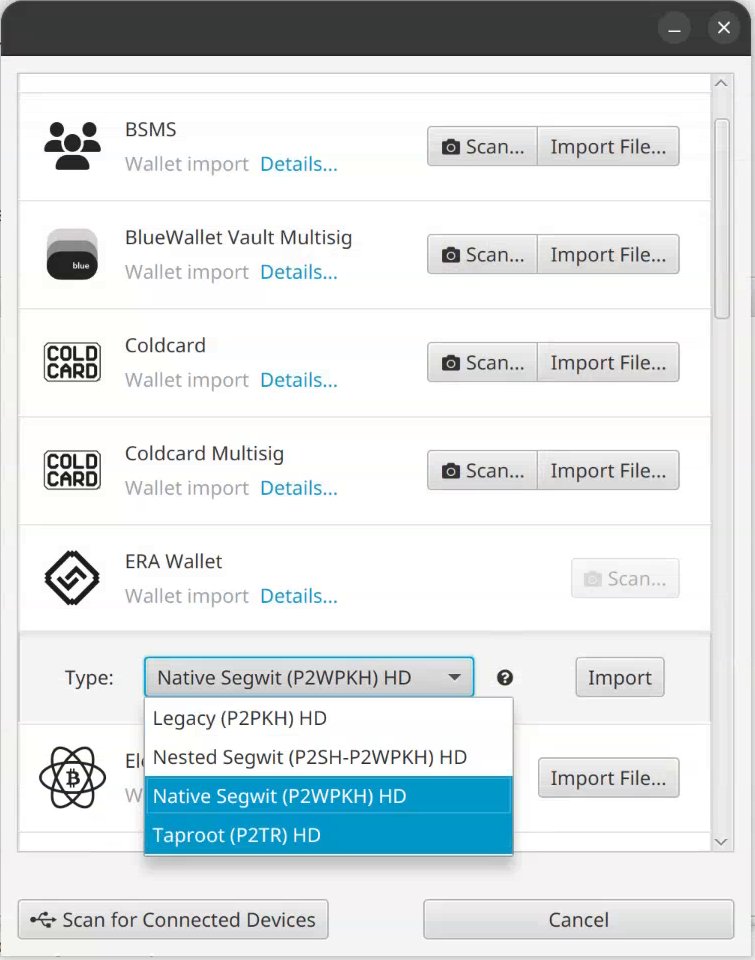Select Native Segwit (P2WPKH) HD list option

click(x=329, y=796)
